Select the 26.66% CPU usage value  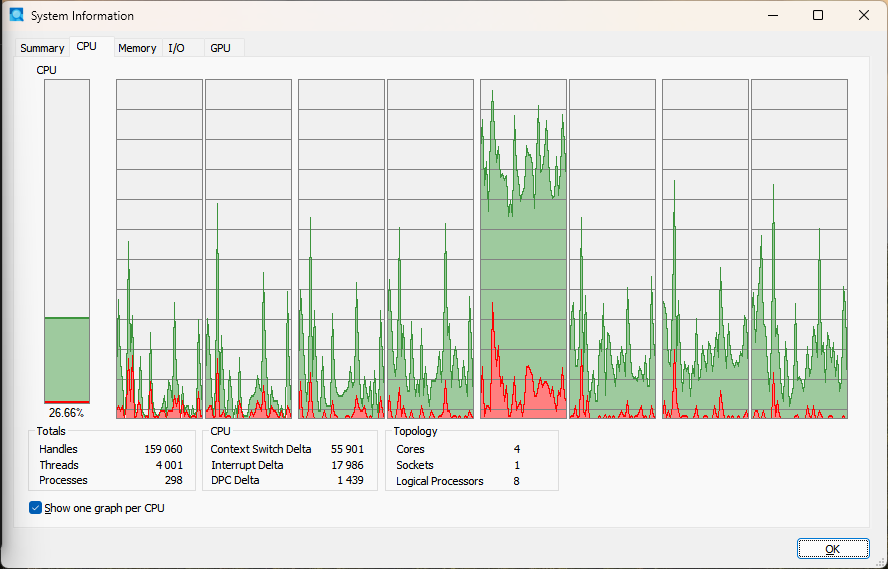point(66,413)
